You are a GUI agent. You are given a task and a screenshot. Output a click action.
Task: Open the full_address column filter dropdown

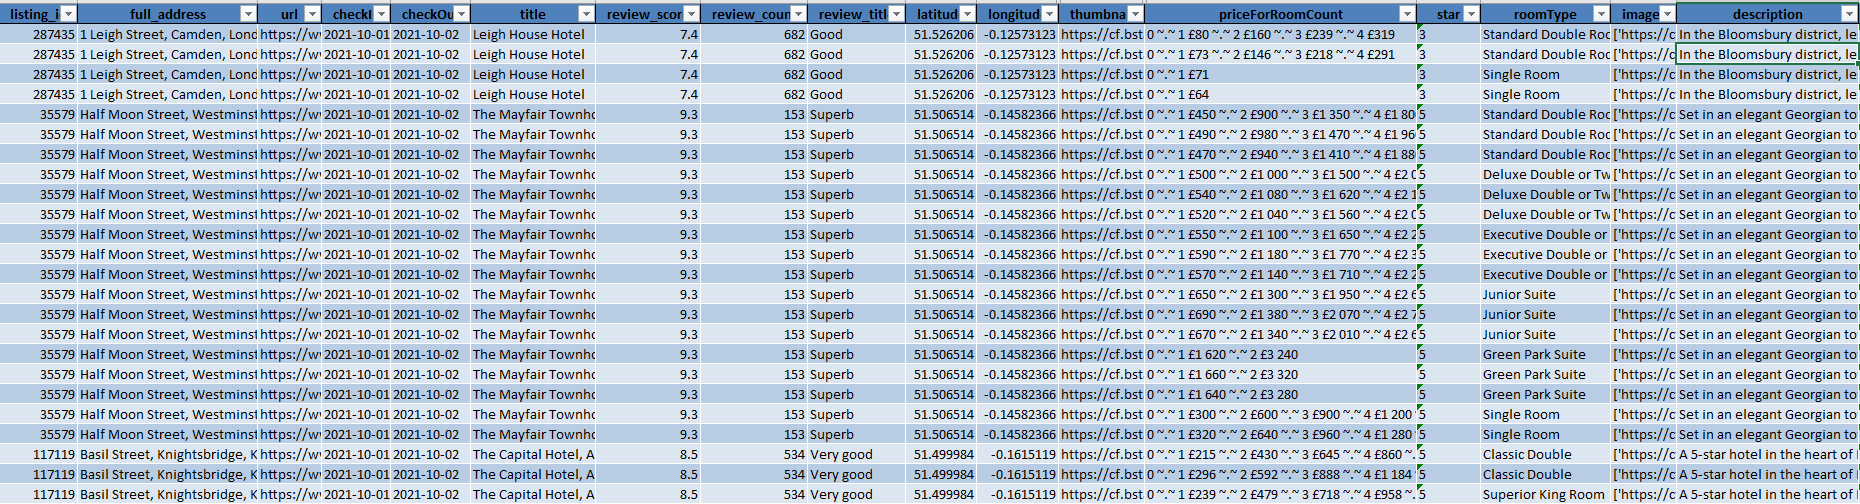[x=247, y=14]
